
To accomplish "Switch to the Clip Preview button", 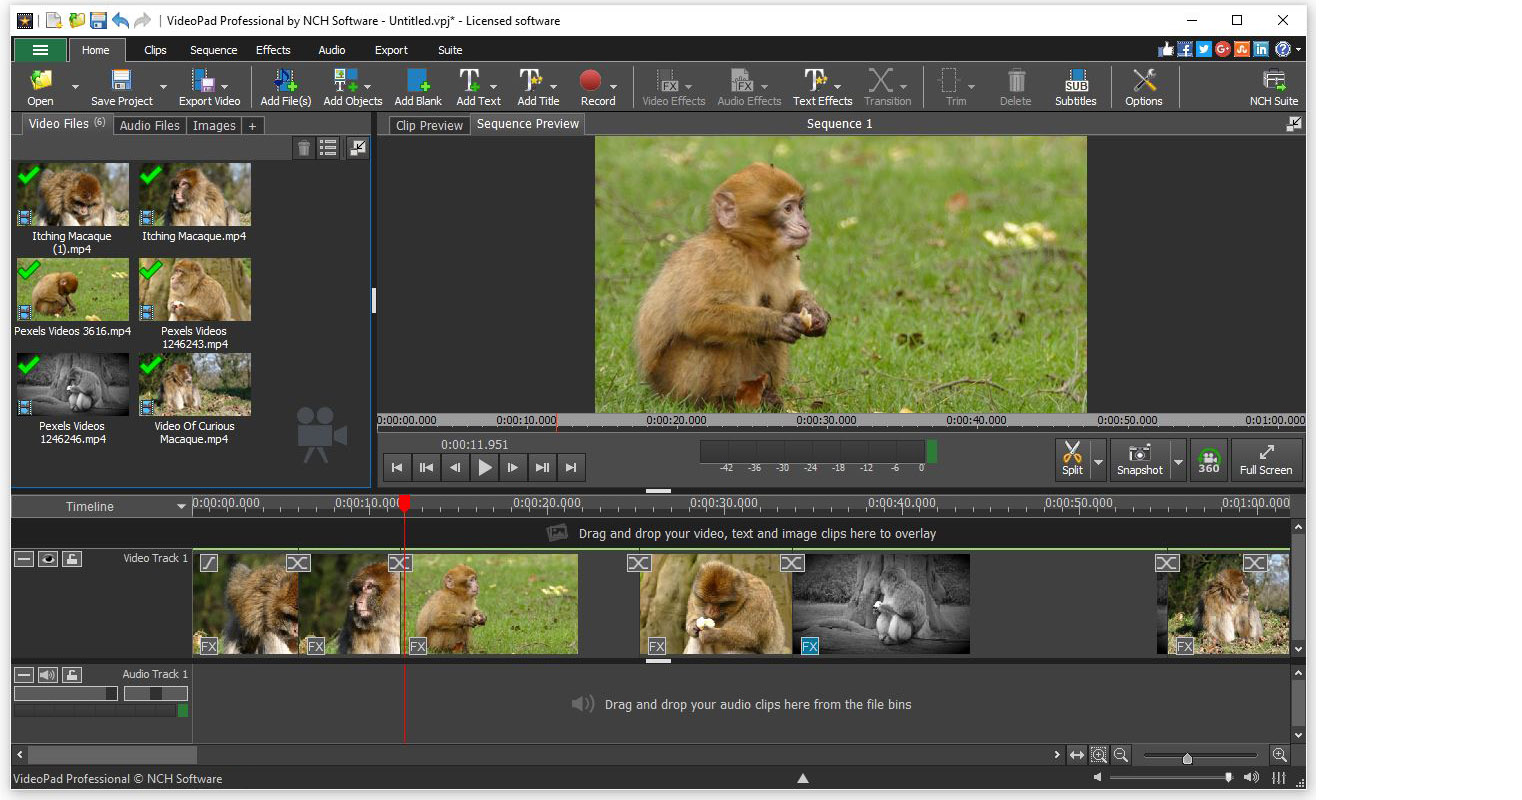I will (428, 124).
